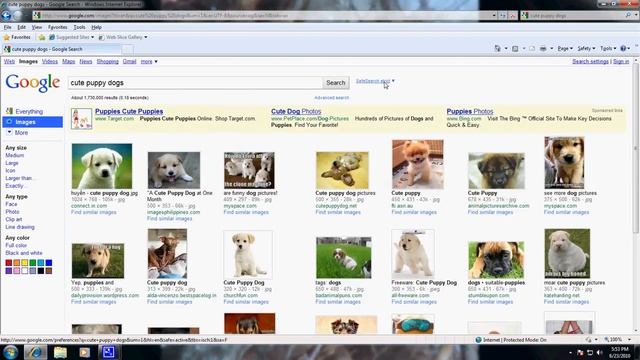This screenshot has width=640, height=360.
Task: Select the brown color swatch filter
Action: click(x=49, y=271)
